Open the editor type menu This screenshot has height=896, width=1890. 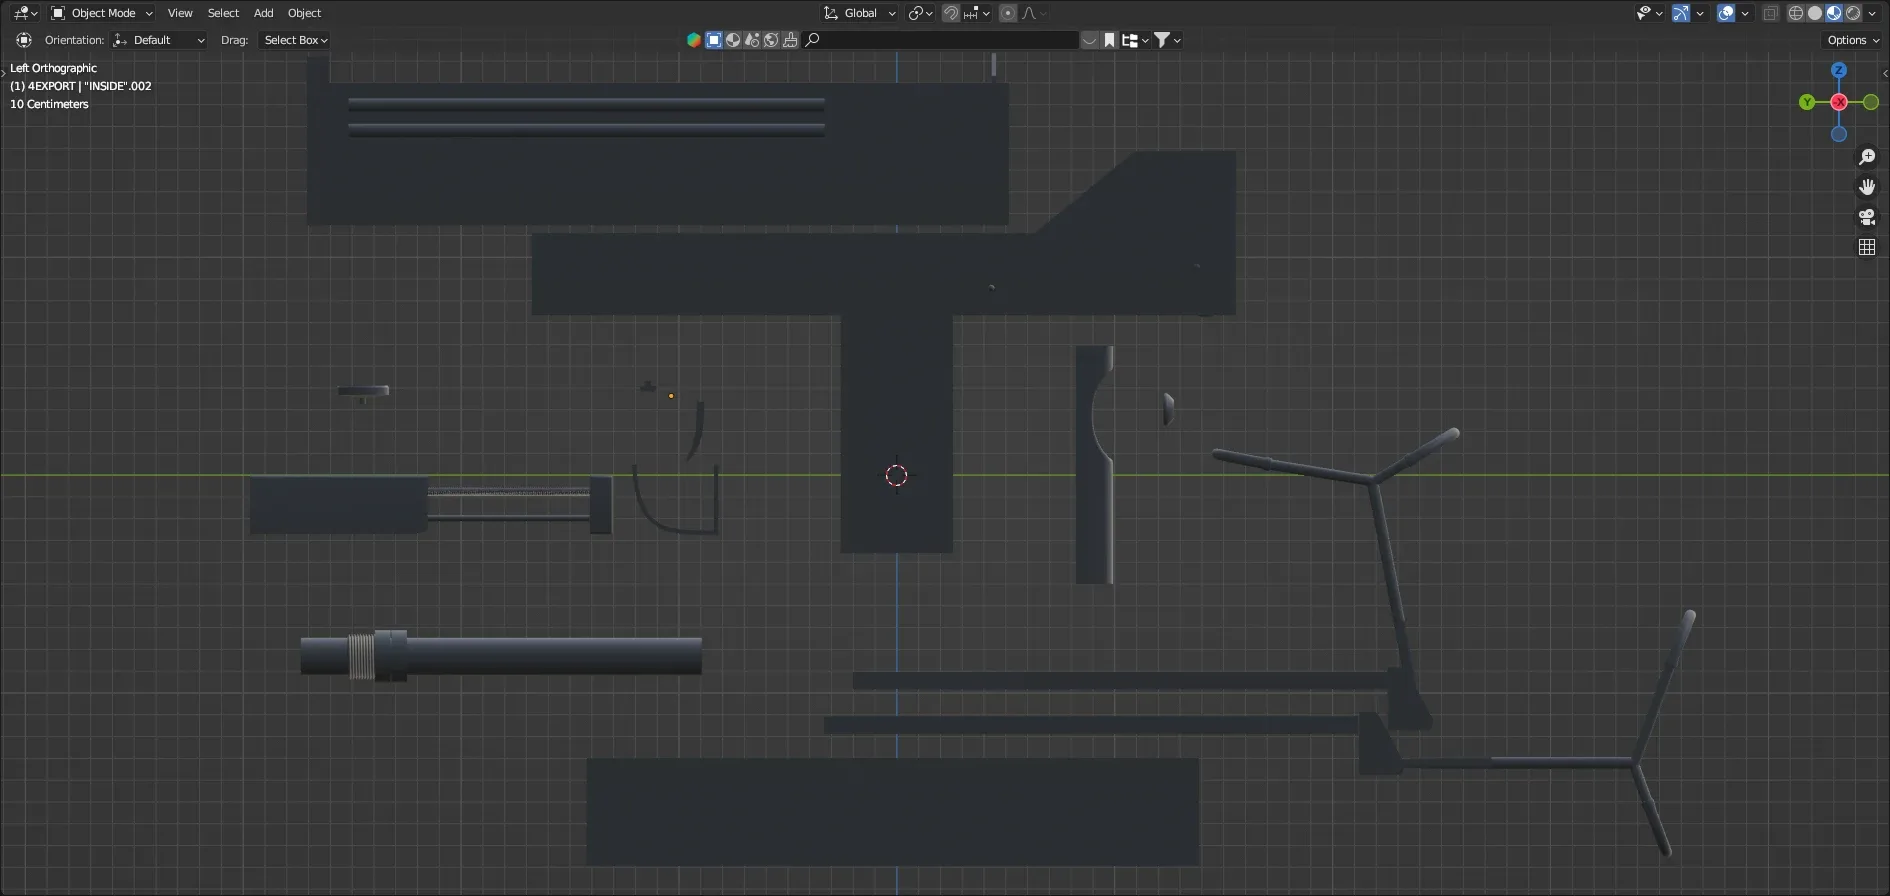pos(24,13)
